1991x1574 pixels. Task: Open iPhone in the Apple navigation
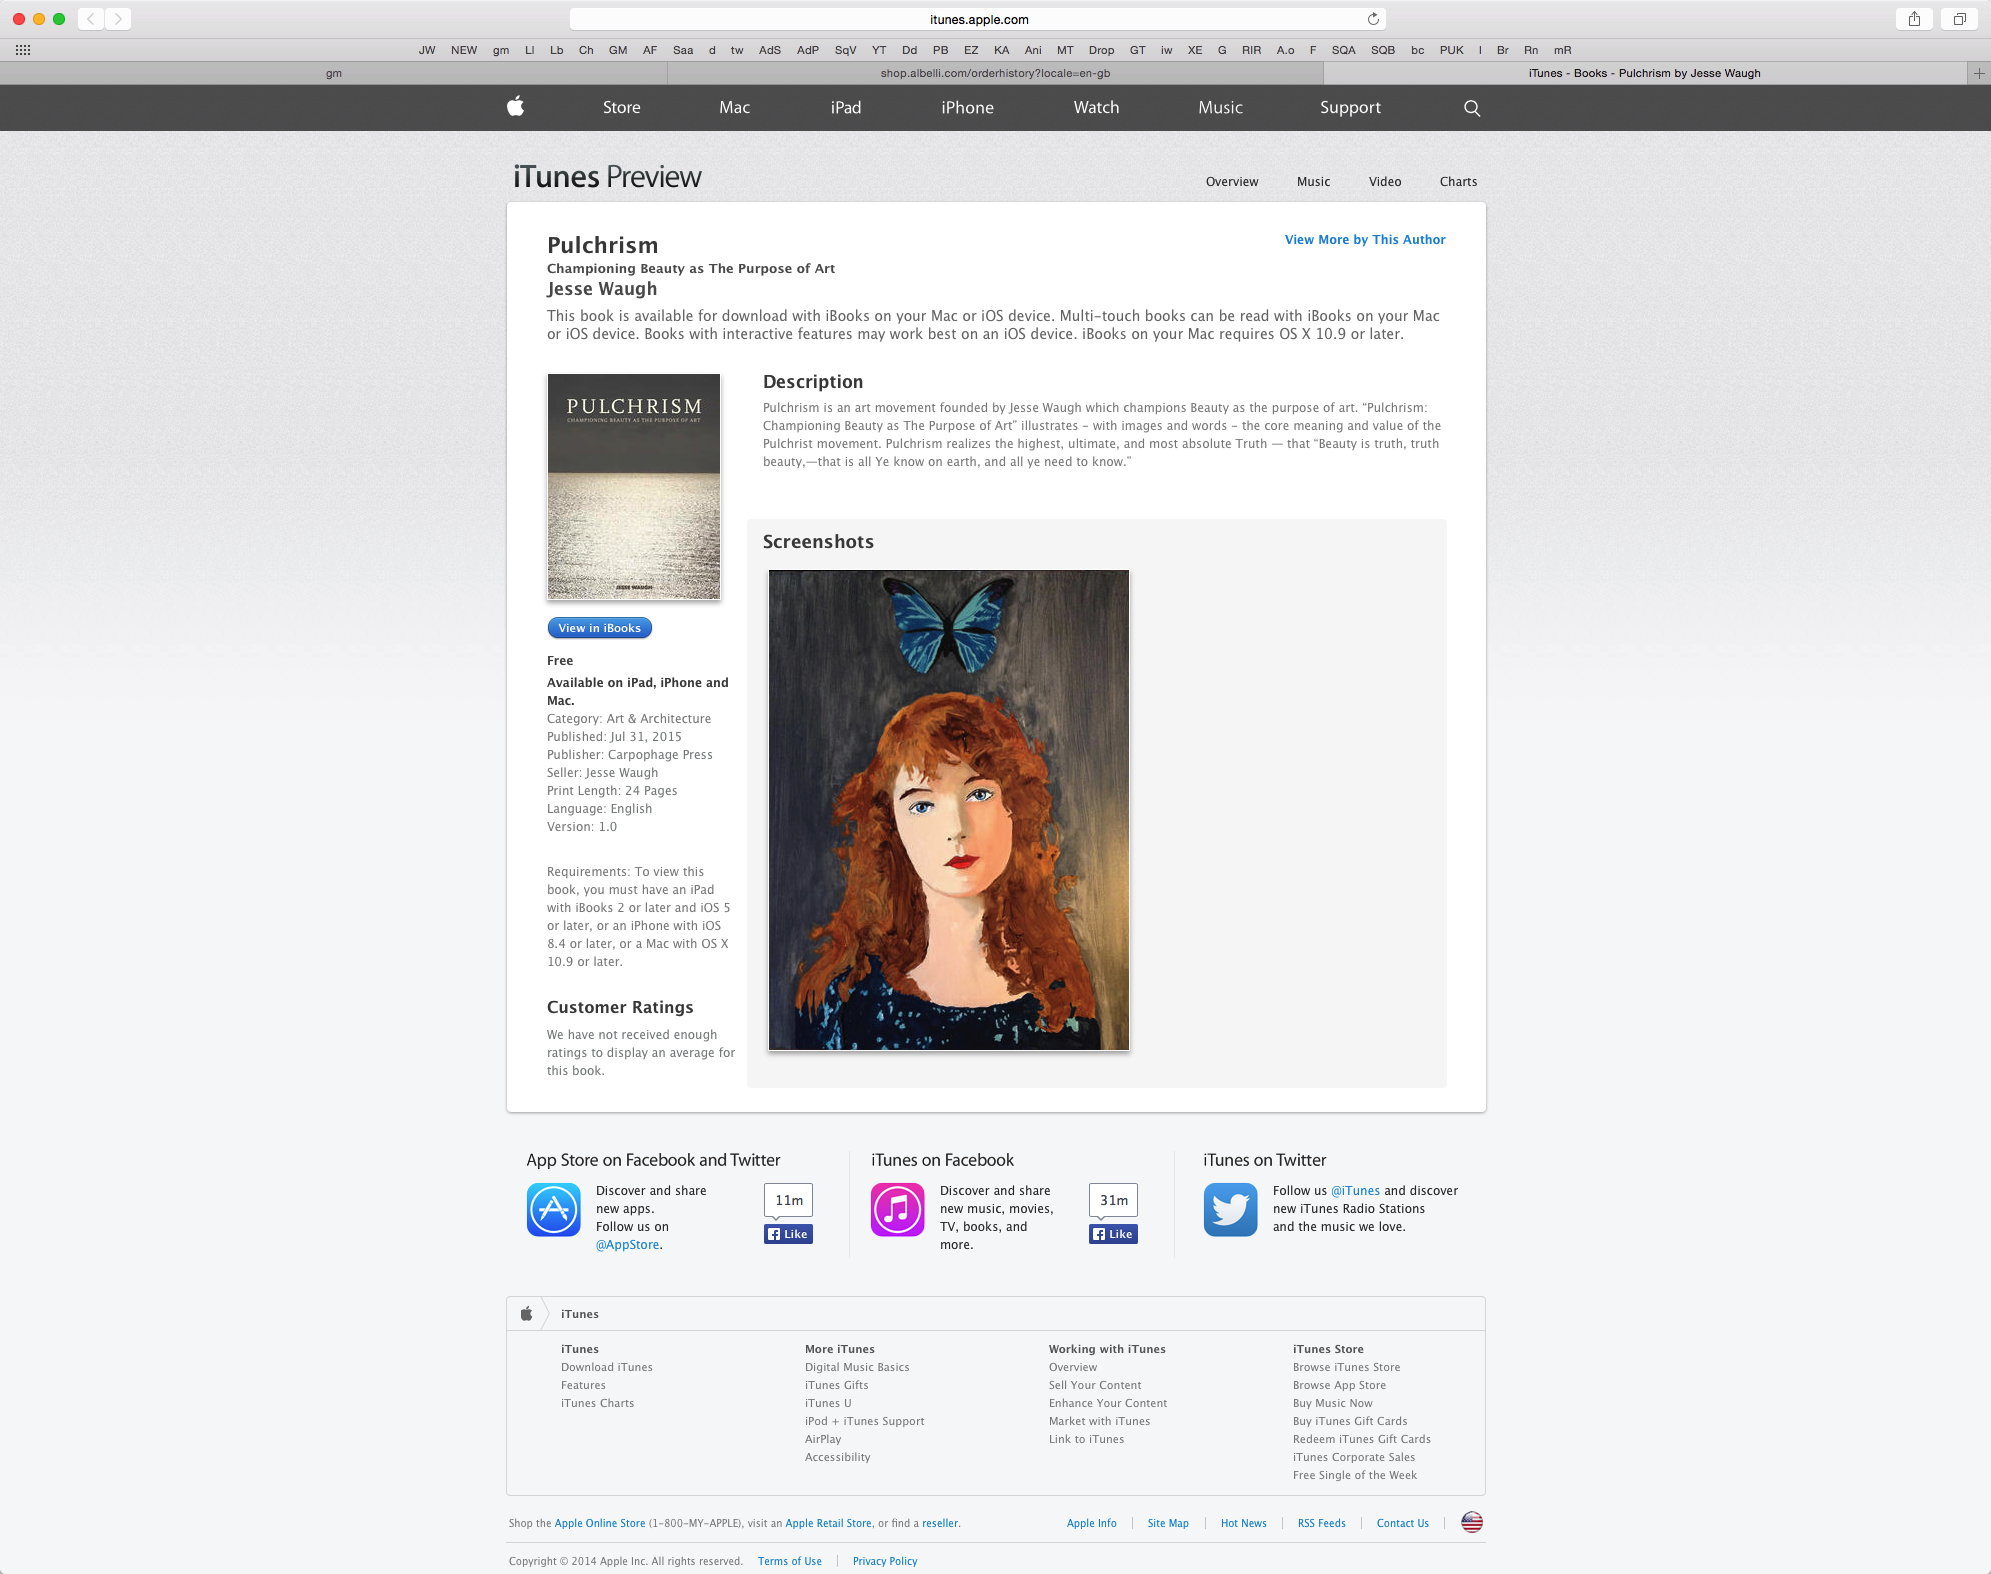(x=967, y=108)
